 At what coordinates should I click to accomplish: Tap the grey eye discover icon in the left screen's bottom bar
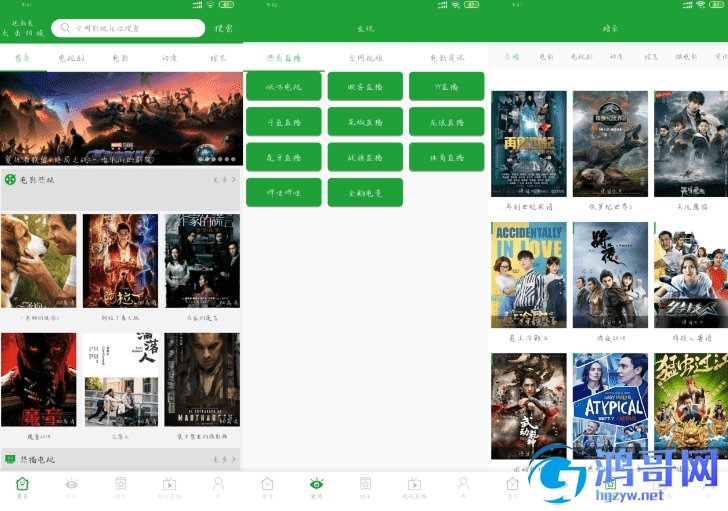(72, 484)
